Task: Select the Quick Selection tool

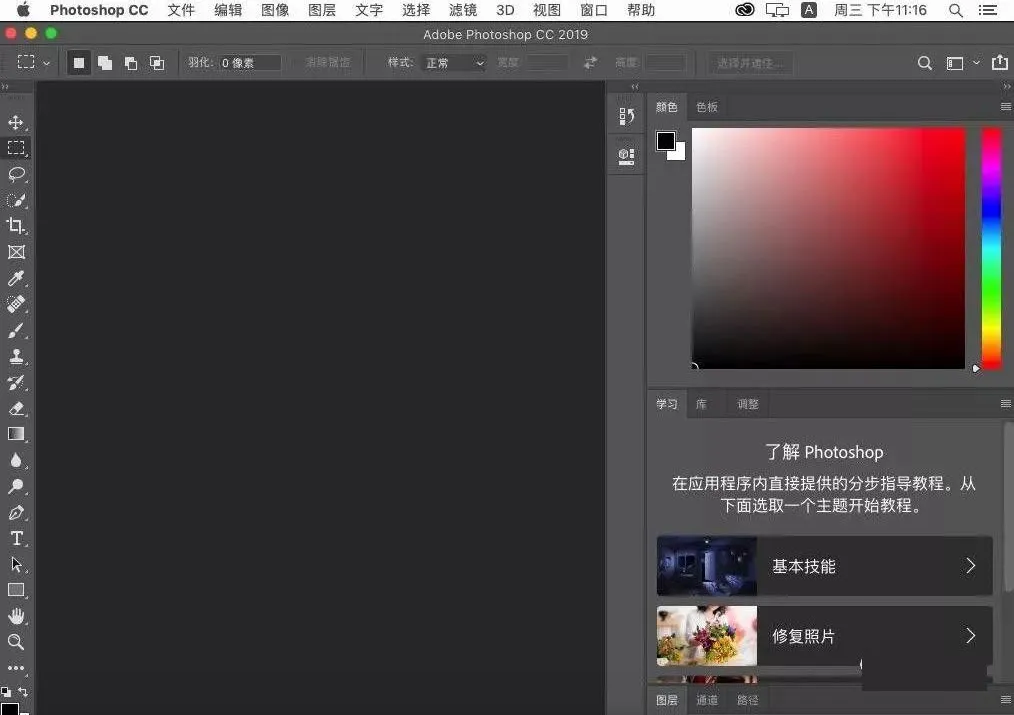Action: point(16,200)
